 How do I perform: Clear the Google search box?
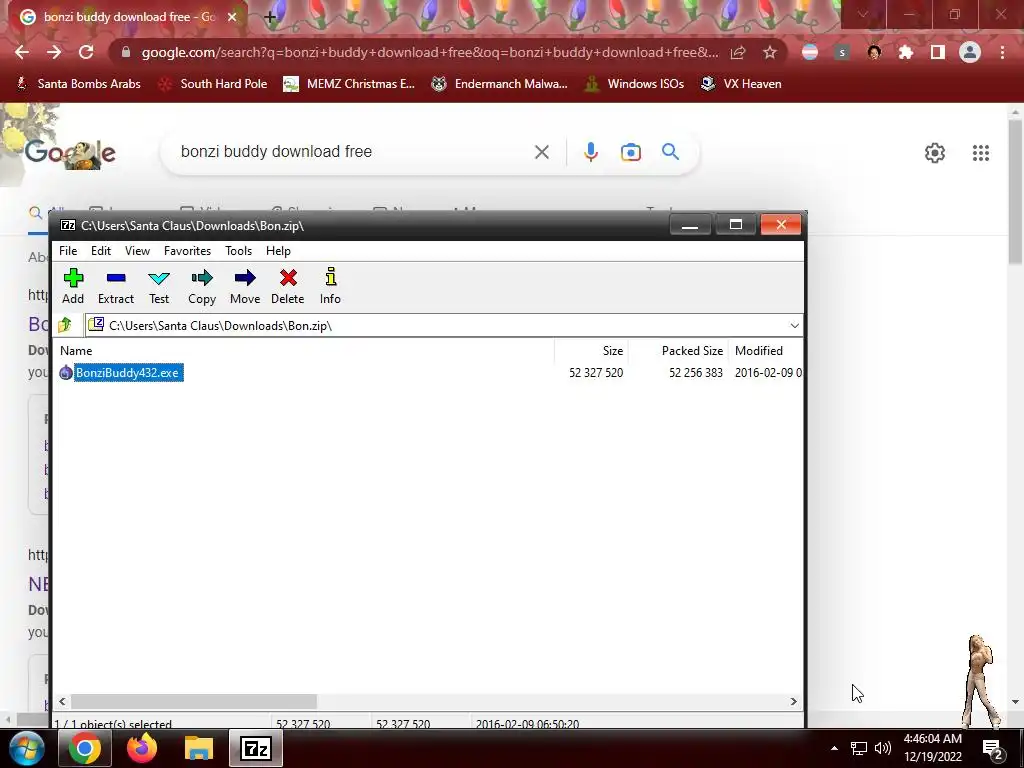tap(541, 152)
